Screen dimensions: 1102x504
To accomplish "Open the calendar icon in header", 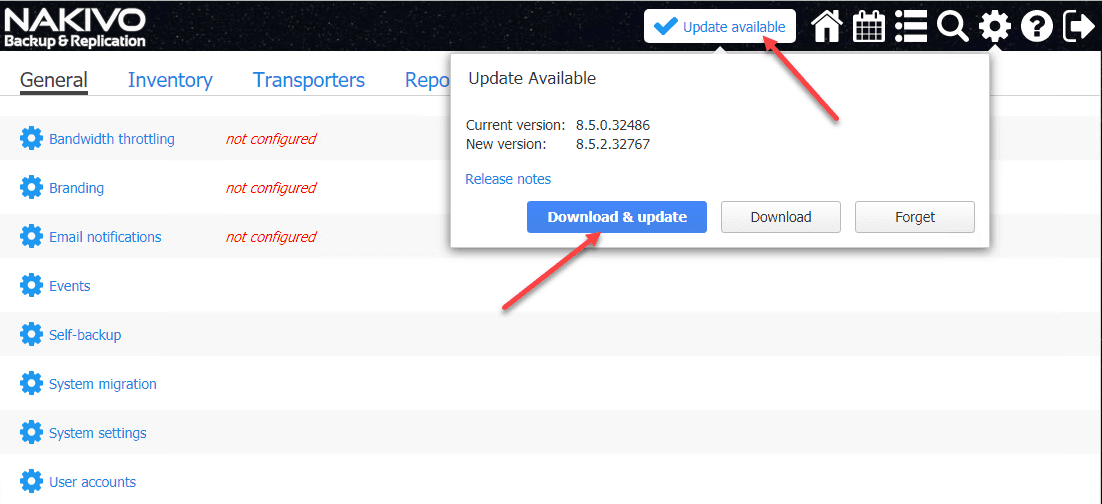I will point(869,27).
